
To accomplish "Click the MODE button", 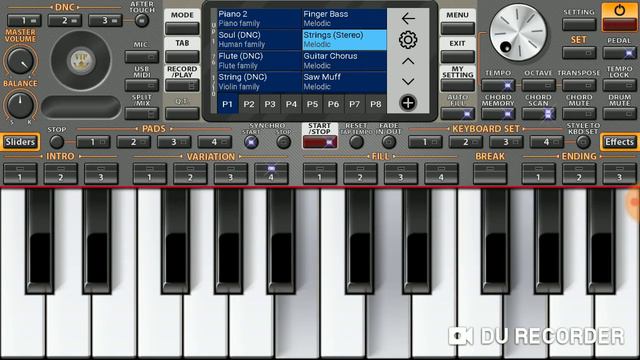I will [x=182, y=29].
